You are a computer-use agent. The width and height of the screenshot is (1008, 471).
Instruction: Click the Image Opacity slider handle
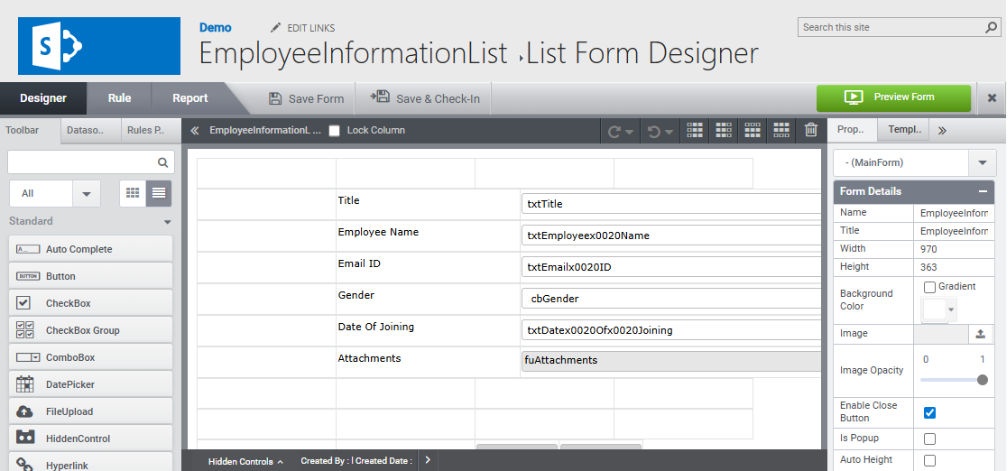[982, 380]
